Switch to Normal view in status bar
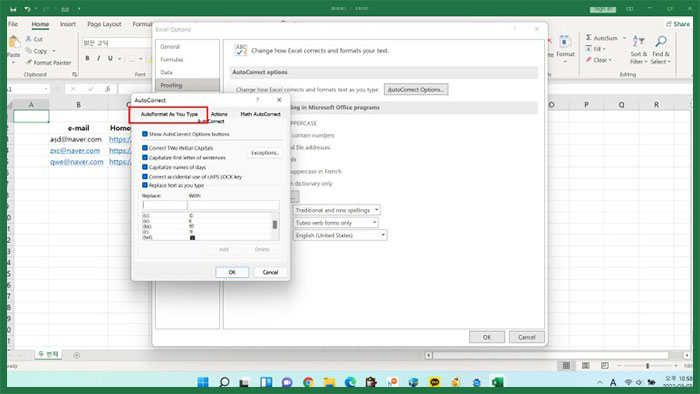Viewport: 700px width, 394px height. pyautogui.click(x=566, y=365)
